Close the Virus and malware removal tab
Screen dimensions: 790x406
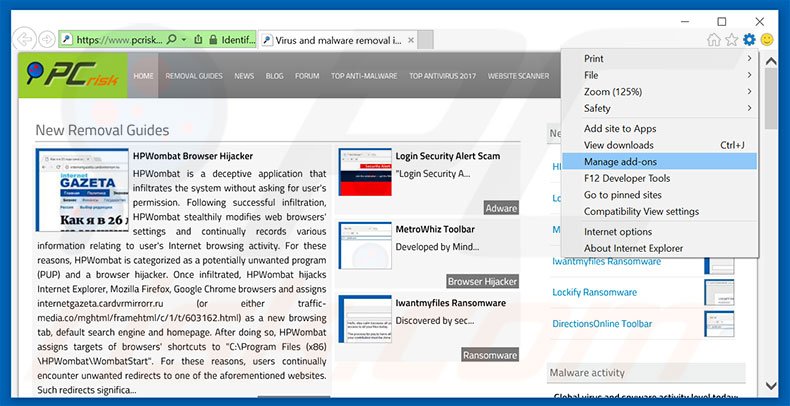(x=411, y=40)
